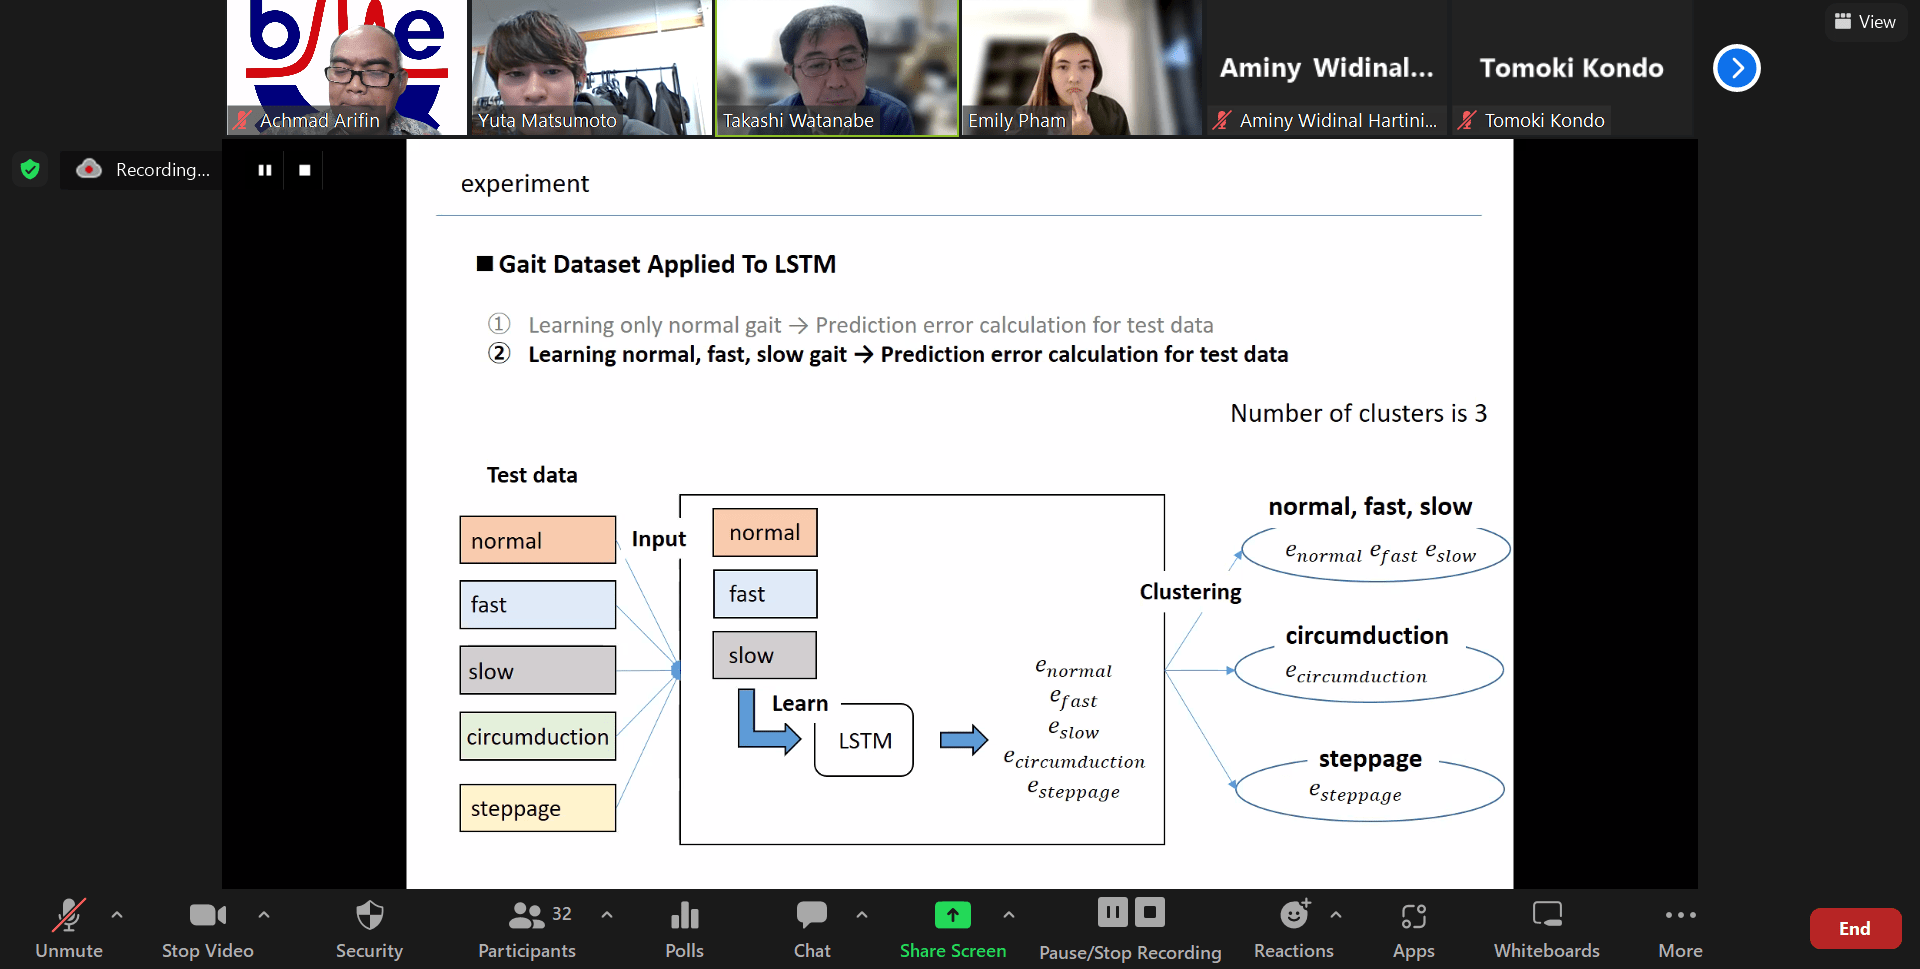Click the red End meeting button
Viewport: 1920px width, 969px height.
click(1855, 928)
